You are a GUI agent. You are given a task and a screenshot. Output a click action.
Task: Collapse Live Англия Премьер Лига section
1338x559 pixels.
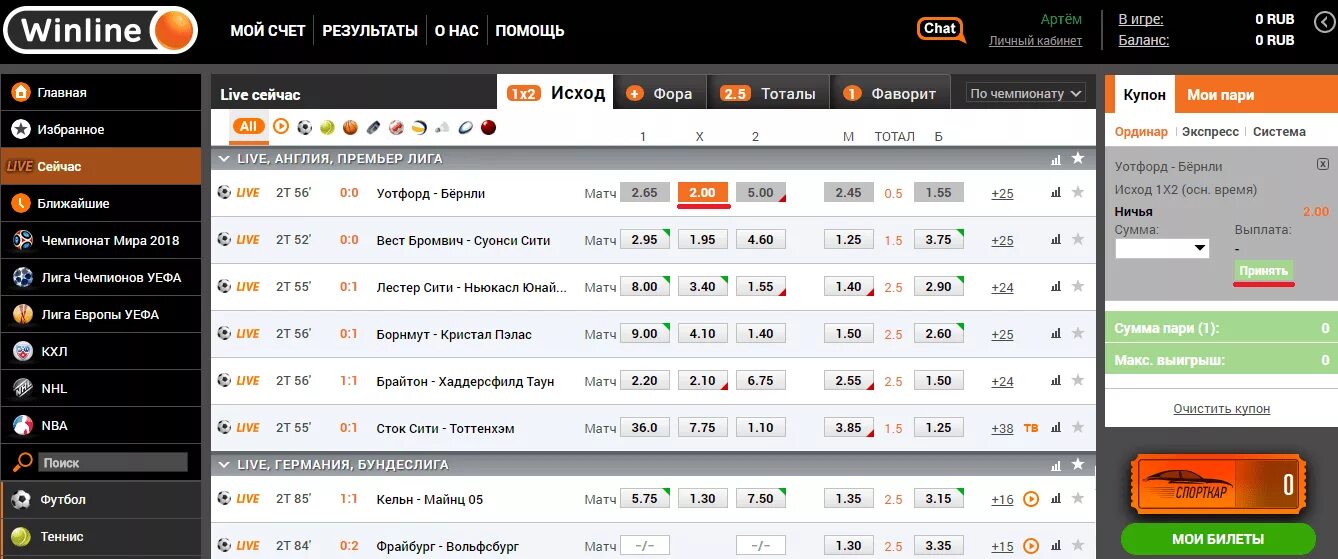click(223, 159)
